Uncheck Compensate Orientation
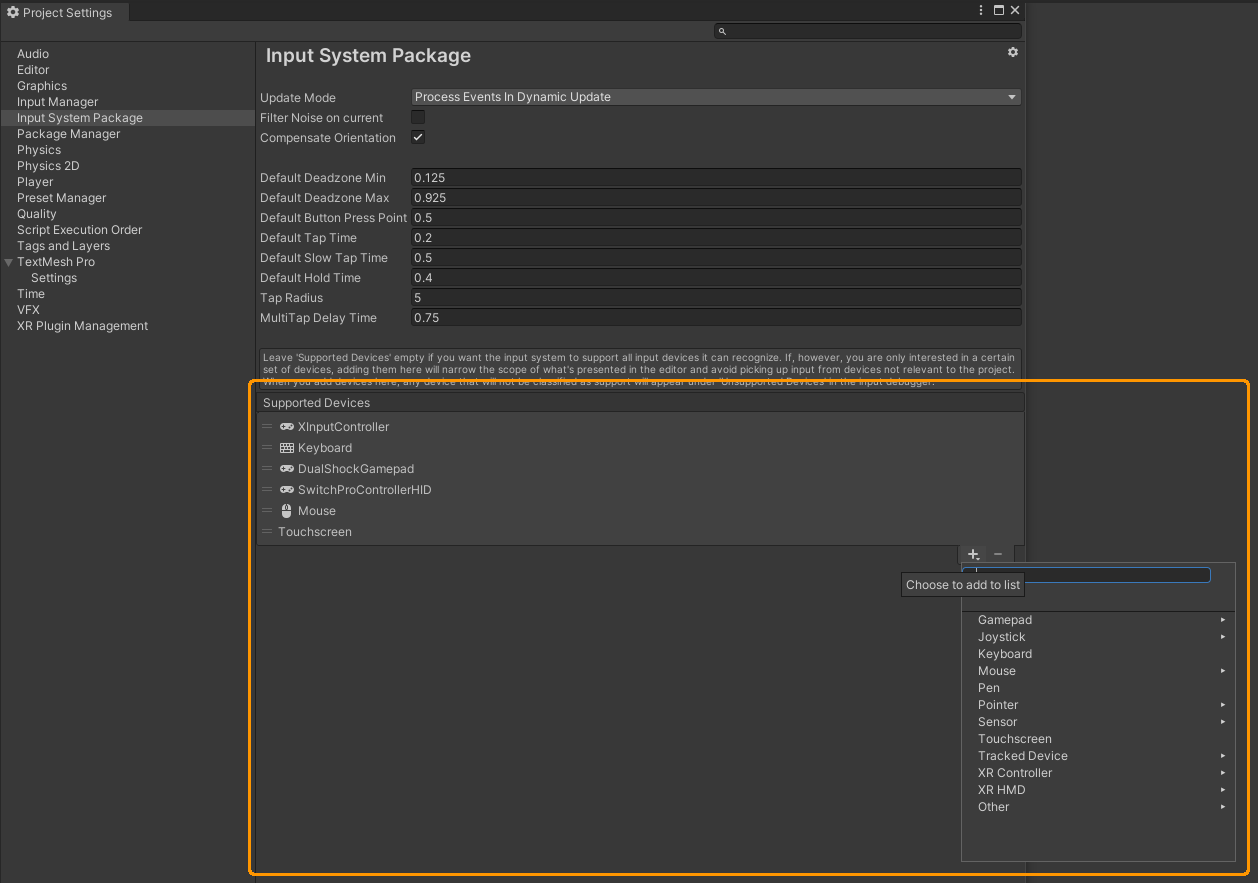 coord(417,137)
